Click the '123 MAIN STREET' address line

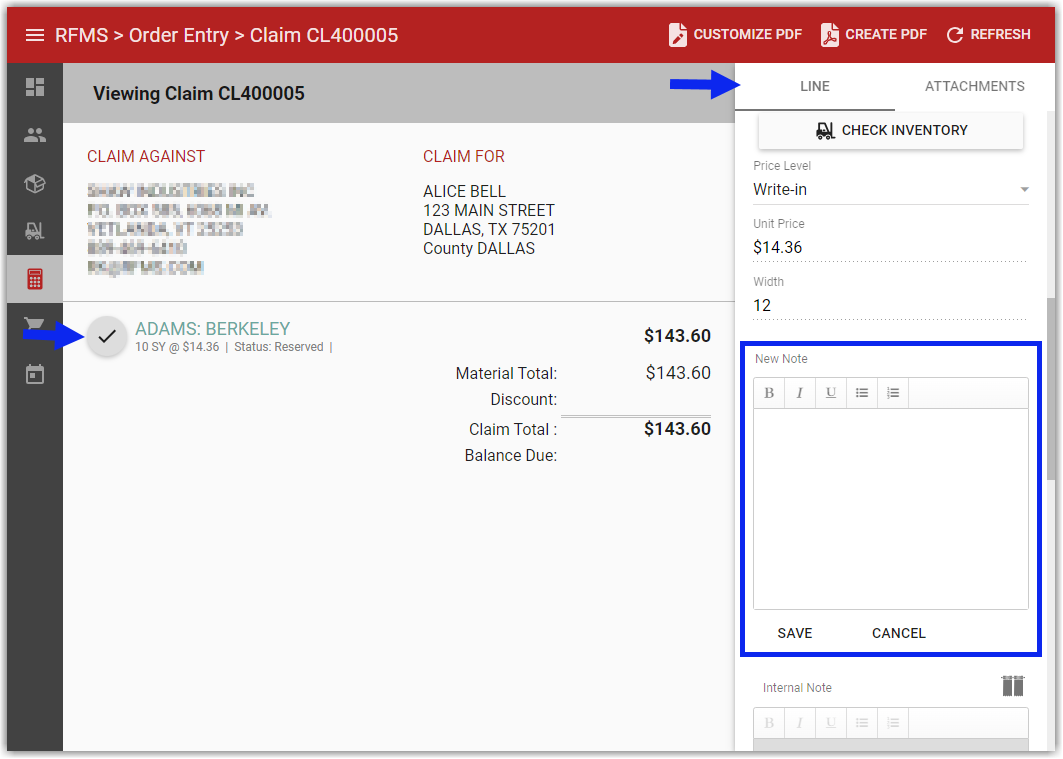click(489, 210)
